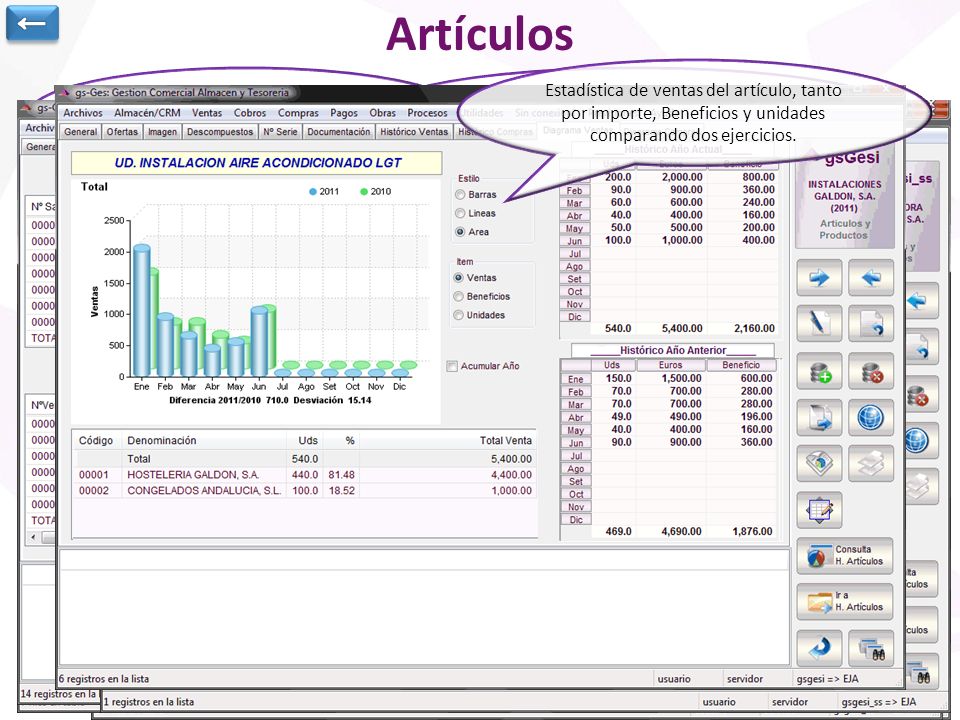Click the 2011 blue legend dot
The height and width of the screenshot is (720, 960).
point(313,192)
